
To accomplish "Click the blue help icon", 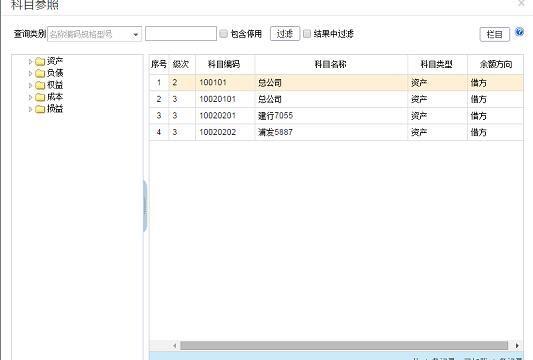I will (x=519, y=32).
